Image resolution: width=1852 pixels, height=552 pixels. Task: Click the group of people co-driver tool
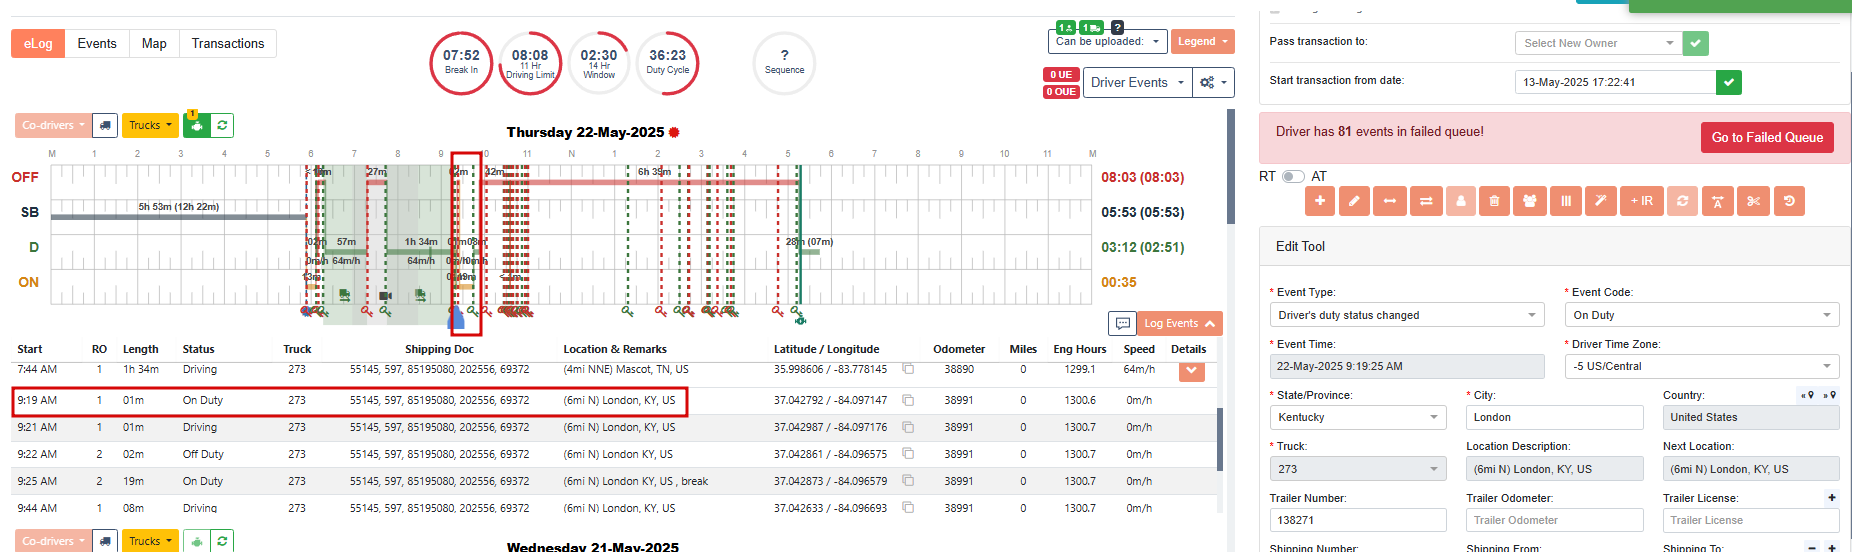tap(1529, 201)
